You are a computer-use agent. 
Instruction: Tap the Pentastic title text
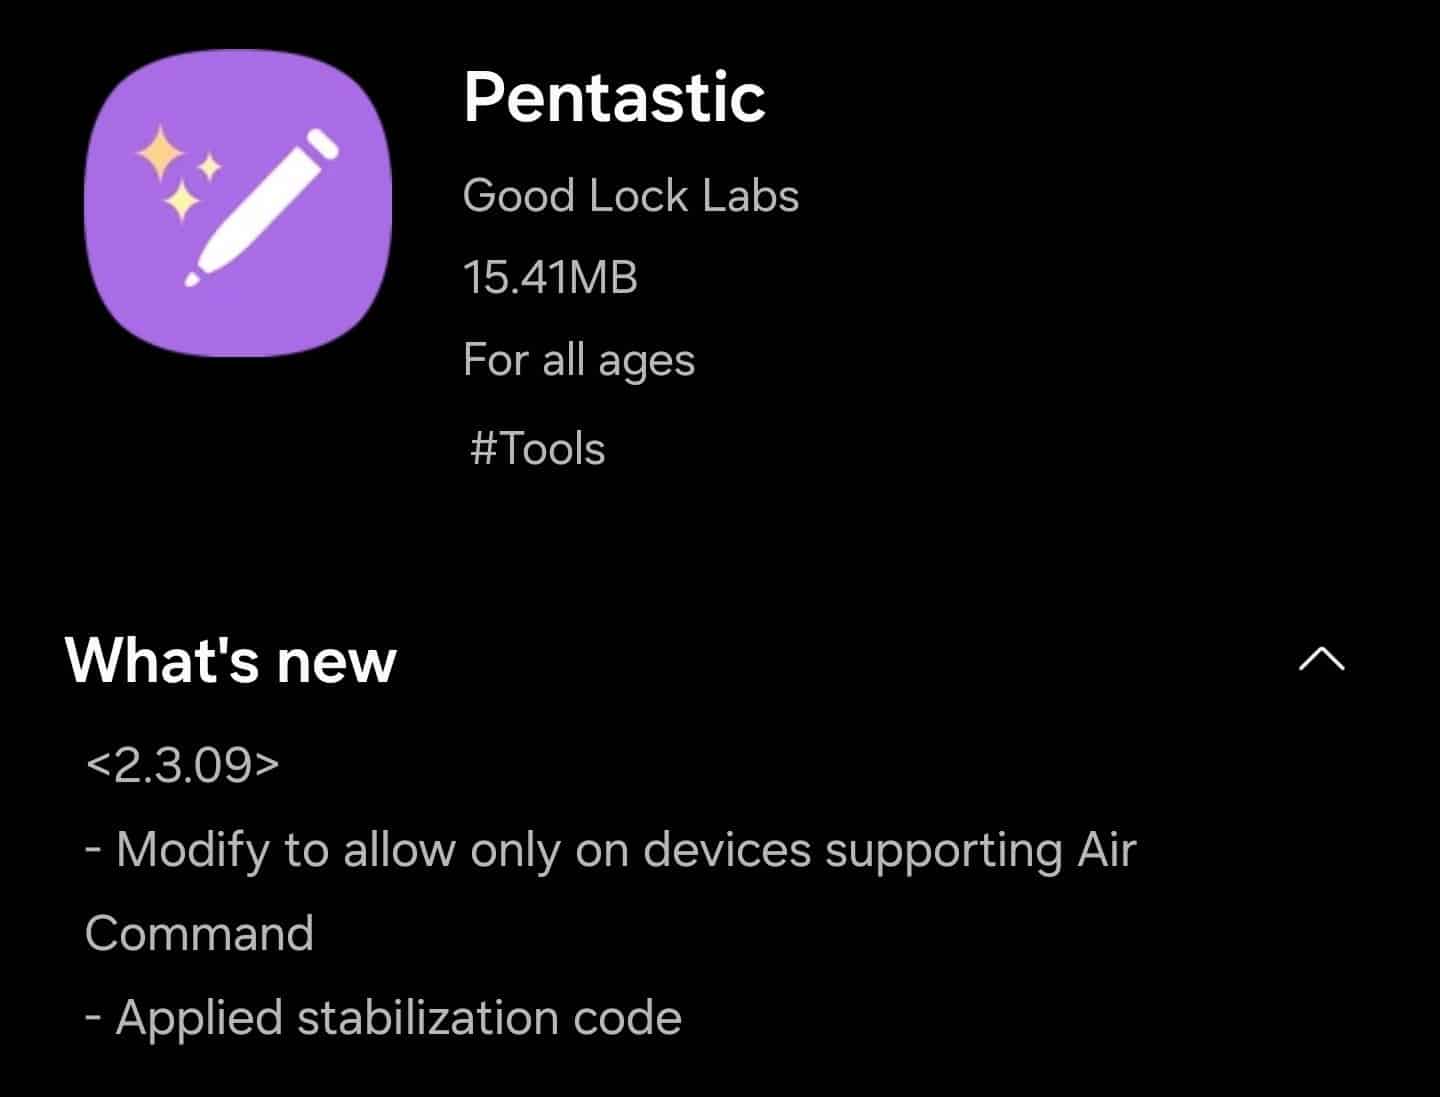tap(616, 97)
